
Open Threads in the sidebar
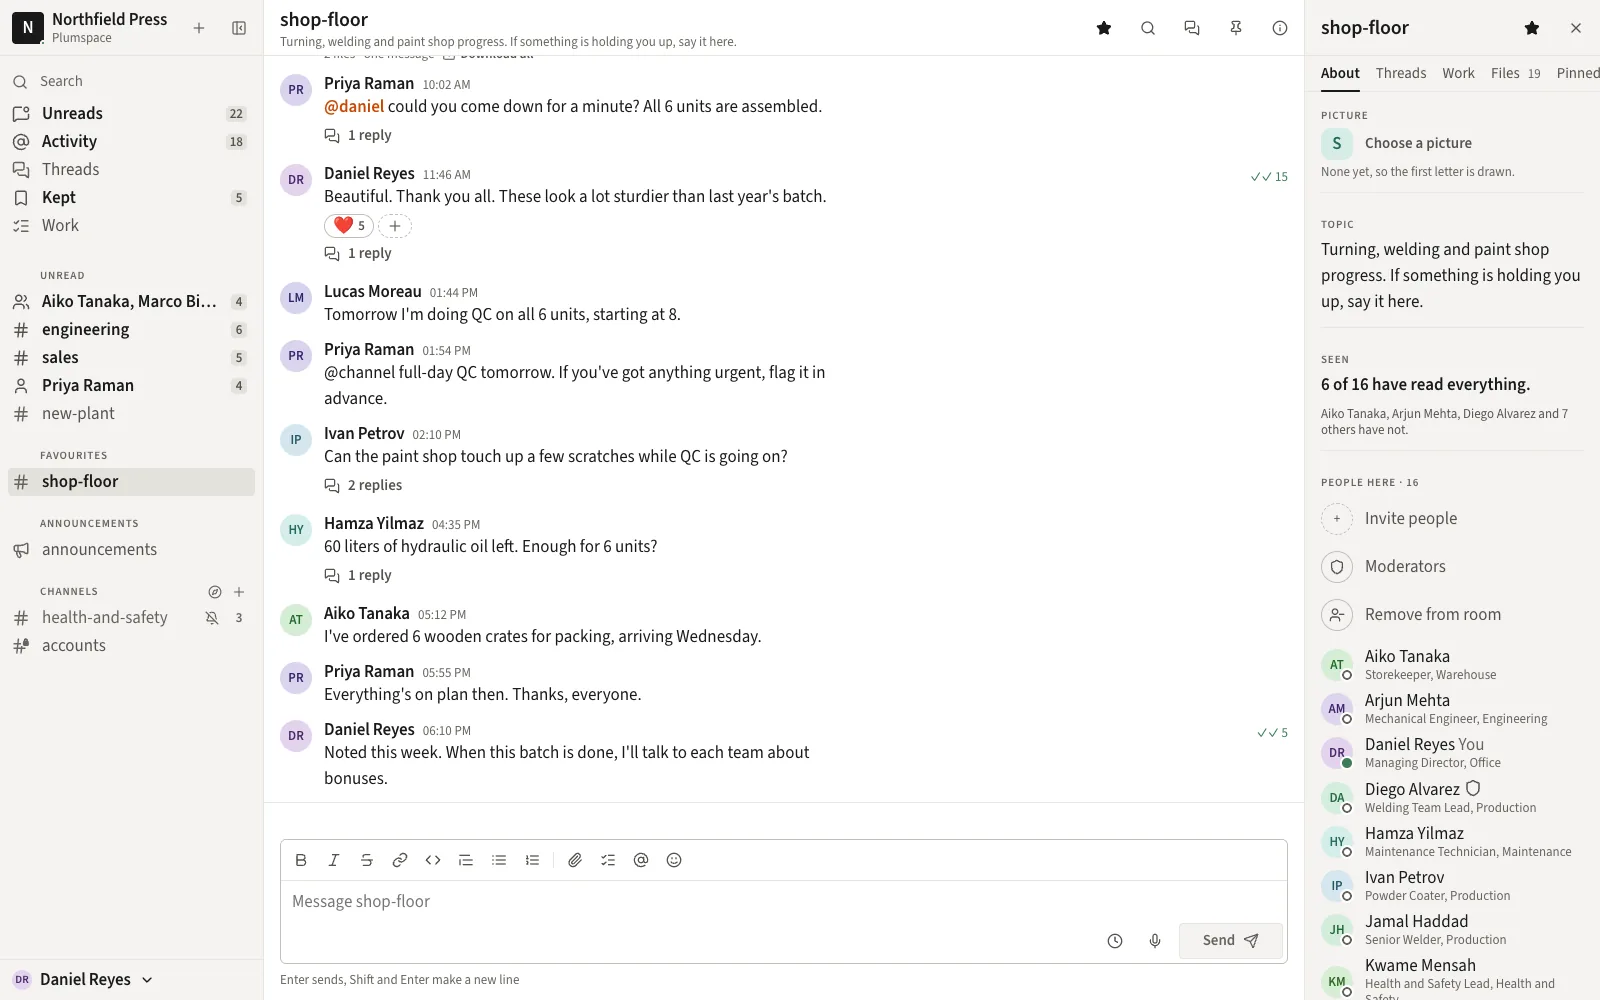tap(131, 169)
